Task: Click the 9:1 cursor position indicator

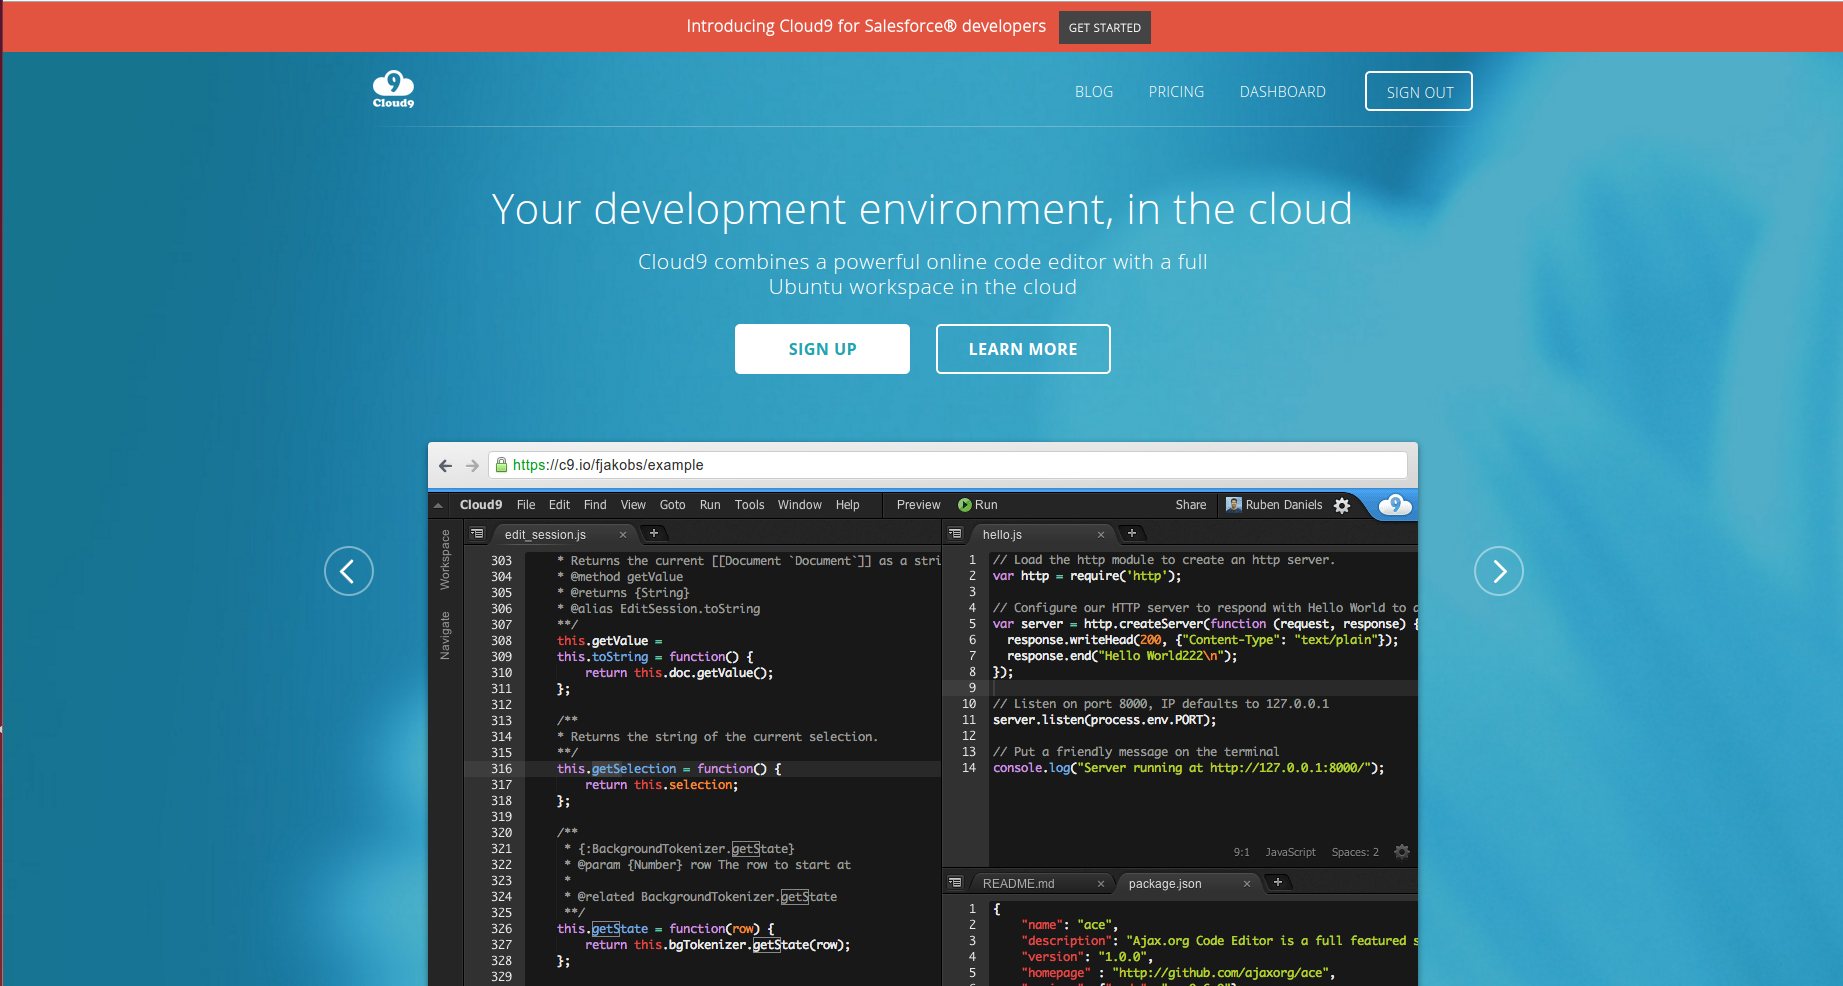Action: (1241, 852)
